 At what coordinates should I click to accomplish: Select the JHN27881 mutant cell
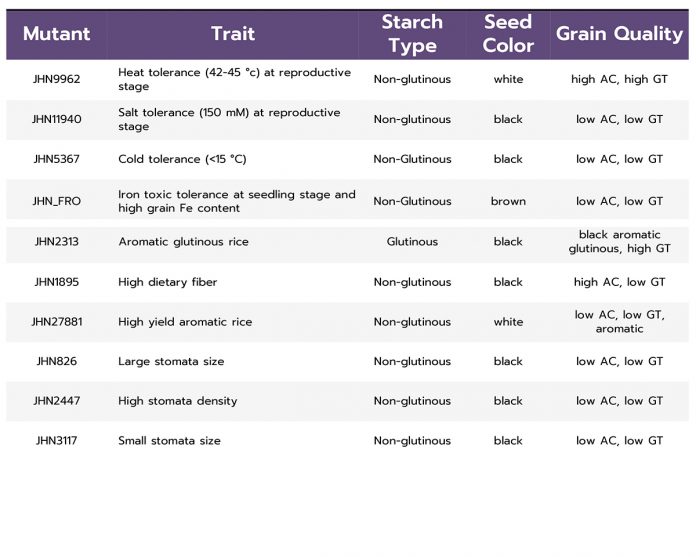[x=56, y=322]
